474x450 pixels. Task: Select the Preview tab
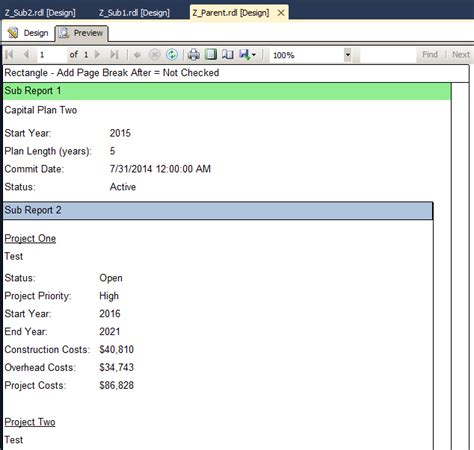coord(81,33)
